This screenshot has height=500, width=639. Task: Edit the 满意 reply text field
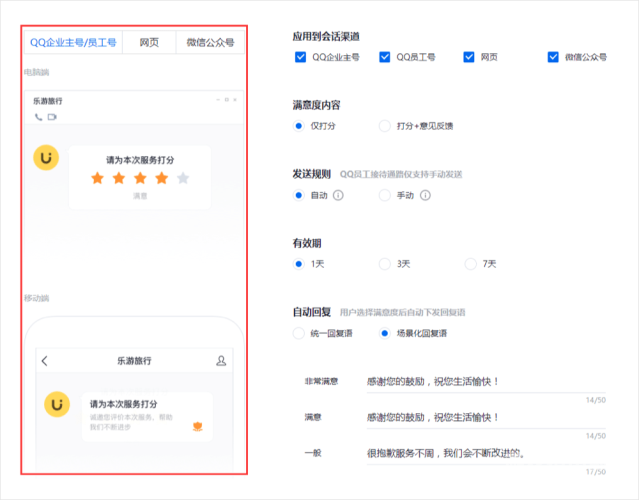(486, 418)
